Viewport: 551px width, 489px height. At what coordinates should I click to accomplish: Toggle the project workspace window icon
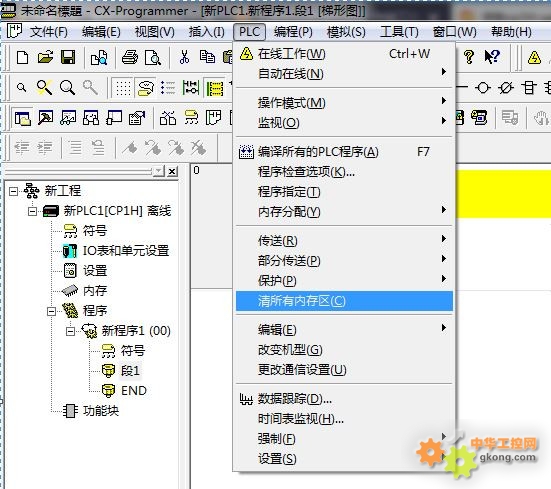pos(23,118)
